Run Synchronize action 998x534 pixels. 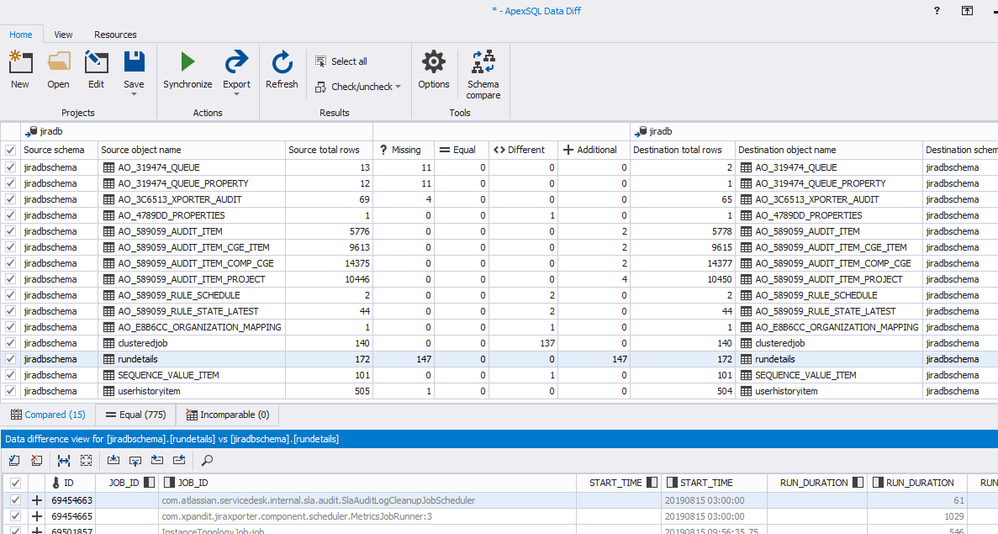(x=187, y=70)
